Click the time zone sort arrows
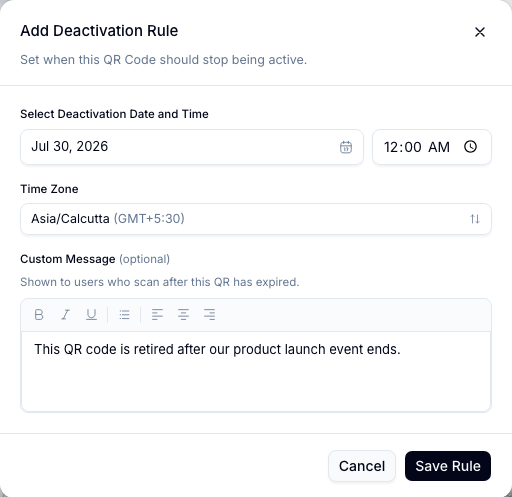The height and width of the screenshot is (497, 512). (x=475, y=219)
